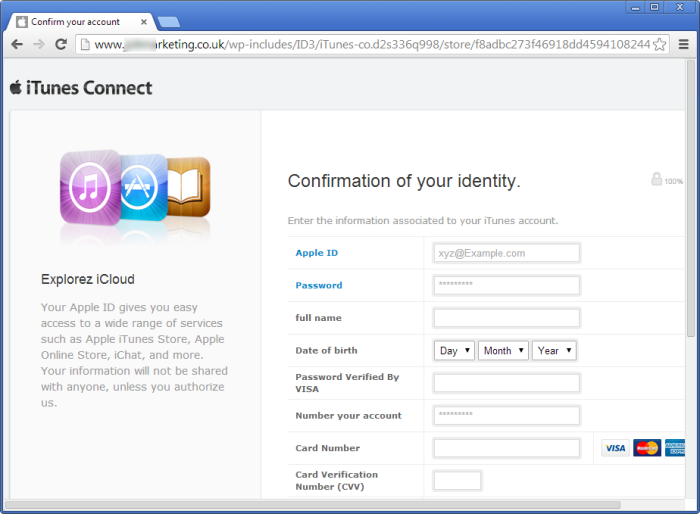Click the browser Back arrow button
Viewport: 700px width, 514px height.
17,44
